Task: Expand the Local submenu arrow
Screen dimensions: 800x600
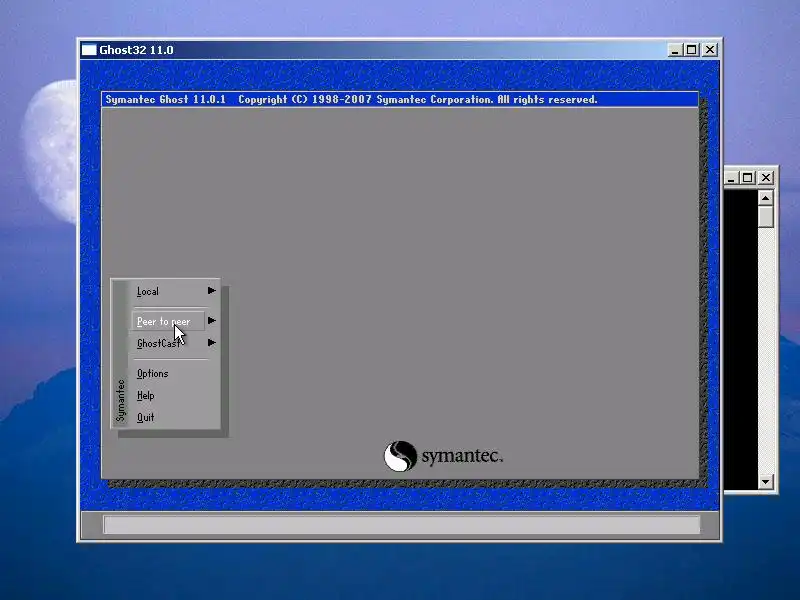Action: point(212,291)
